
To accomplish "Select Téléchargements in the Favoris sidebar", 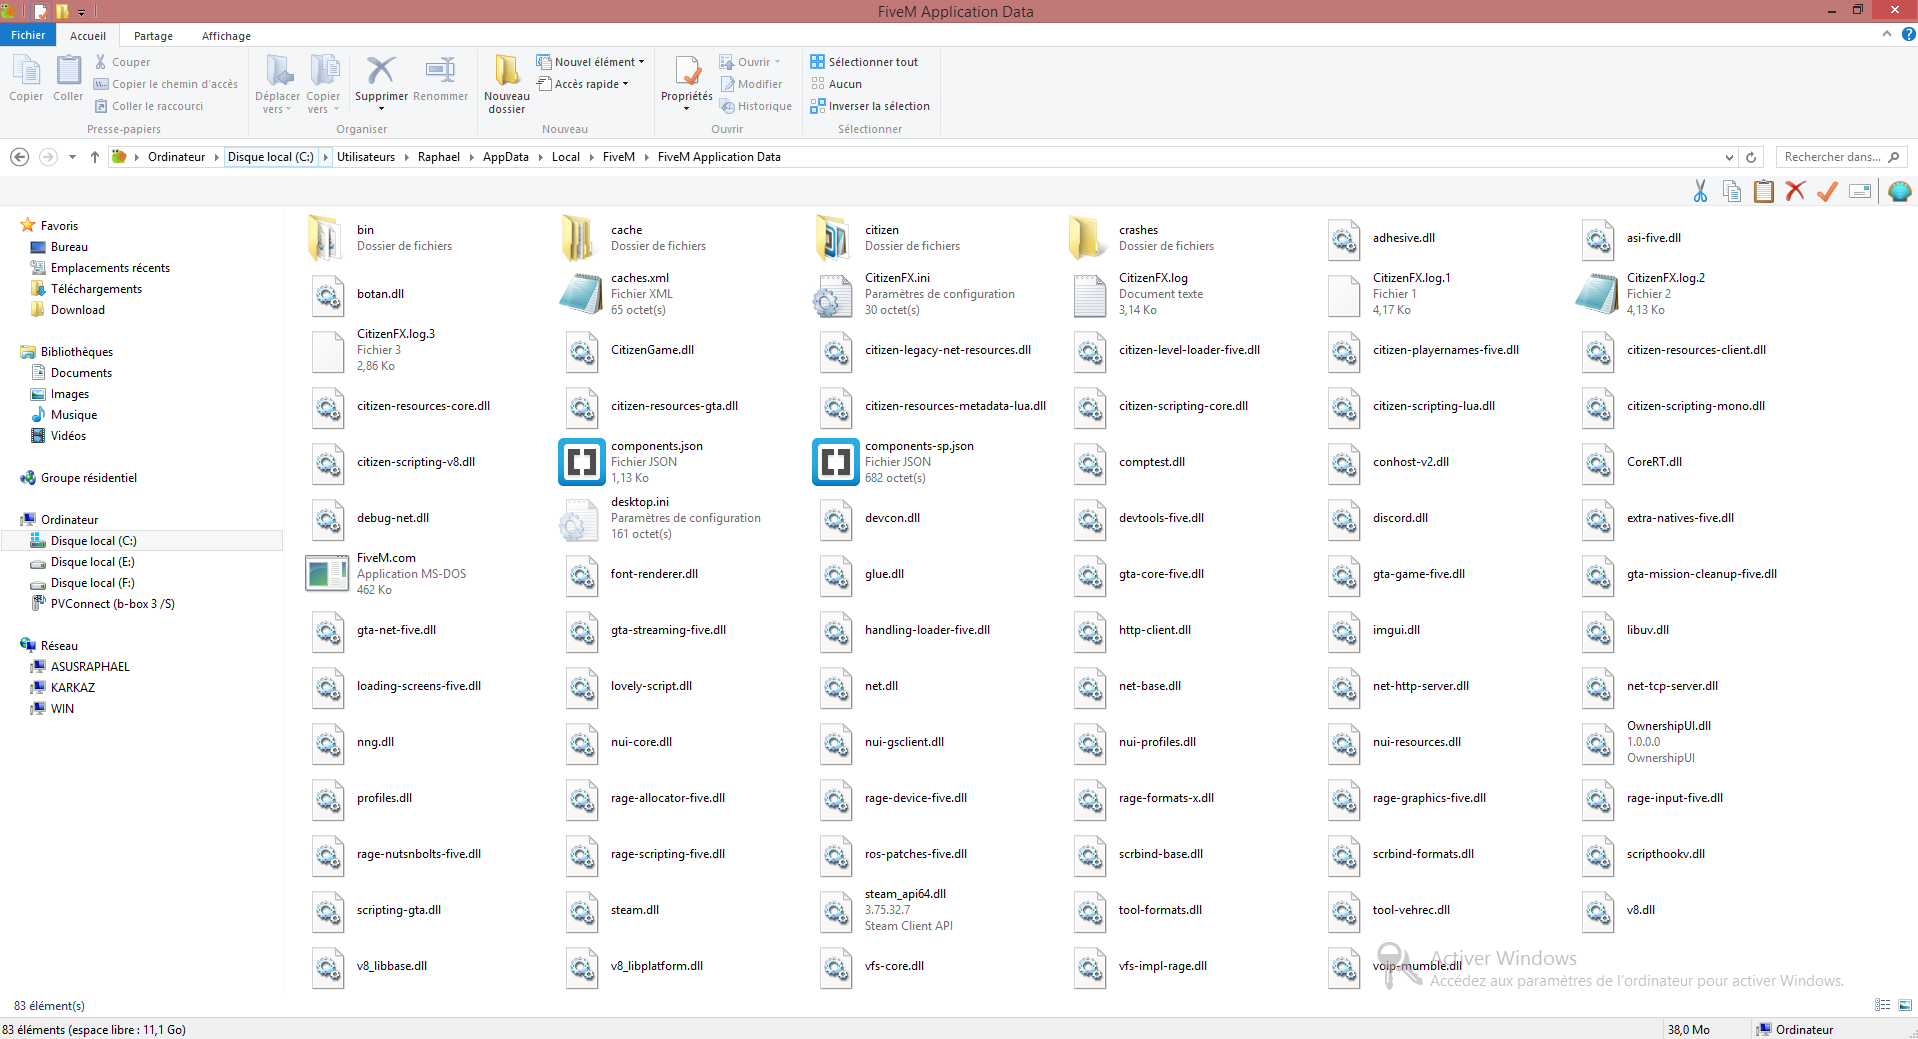I will point(96,289).
